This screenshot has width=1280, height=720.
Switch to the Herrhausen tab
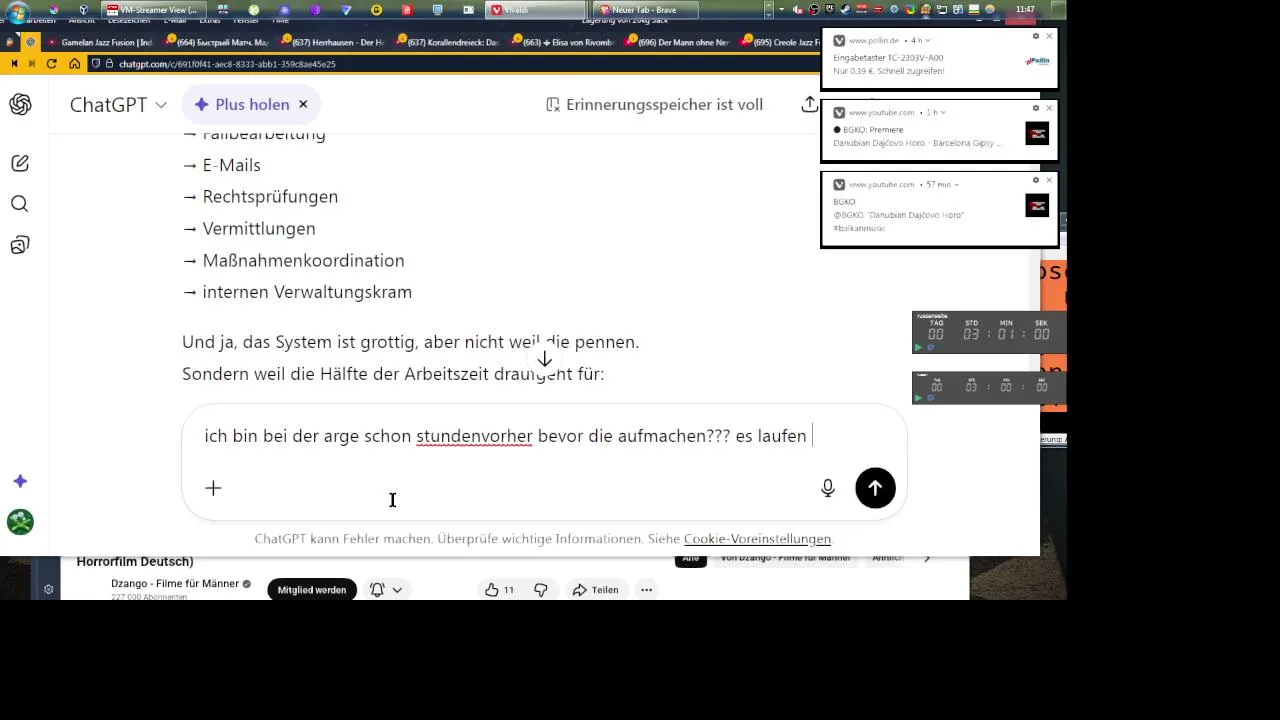pyautogui.click(x=332, y=42)
